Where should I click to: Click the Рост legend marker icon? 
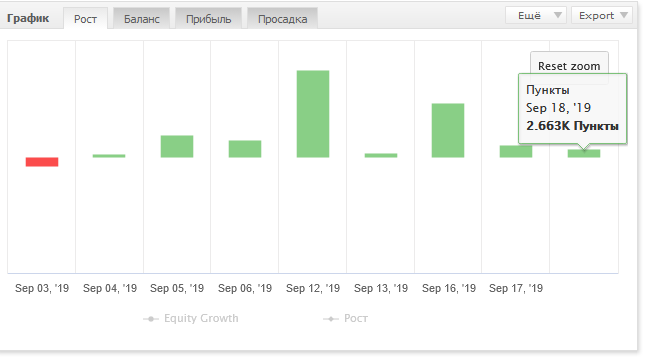pyautogui.click(x=331, y=319)
